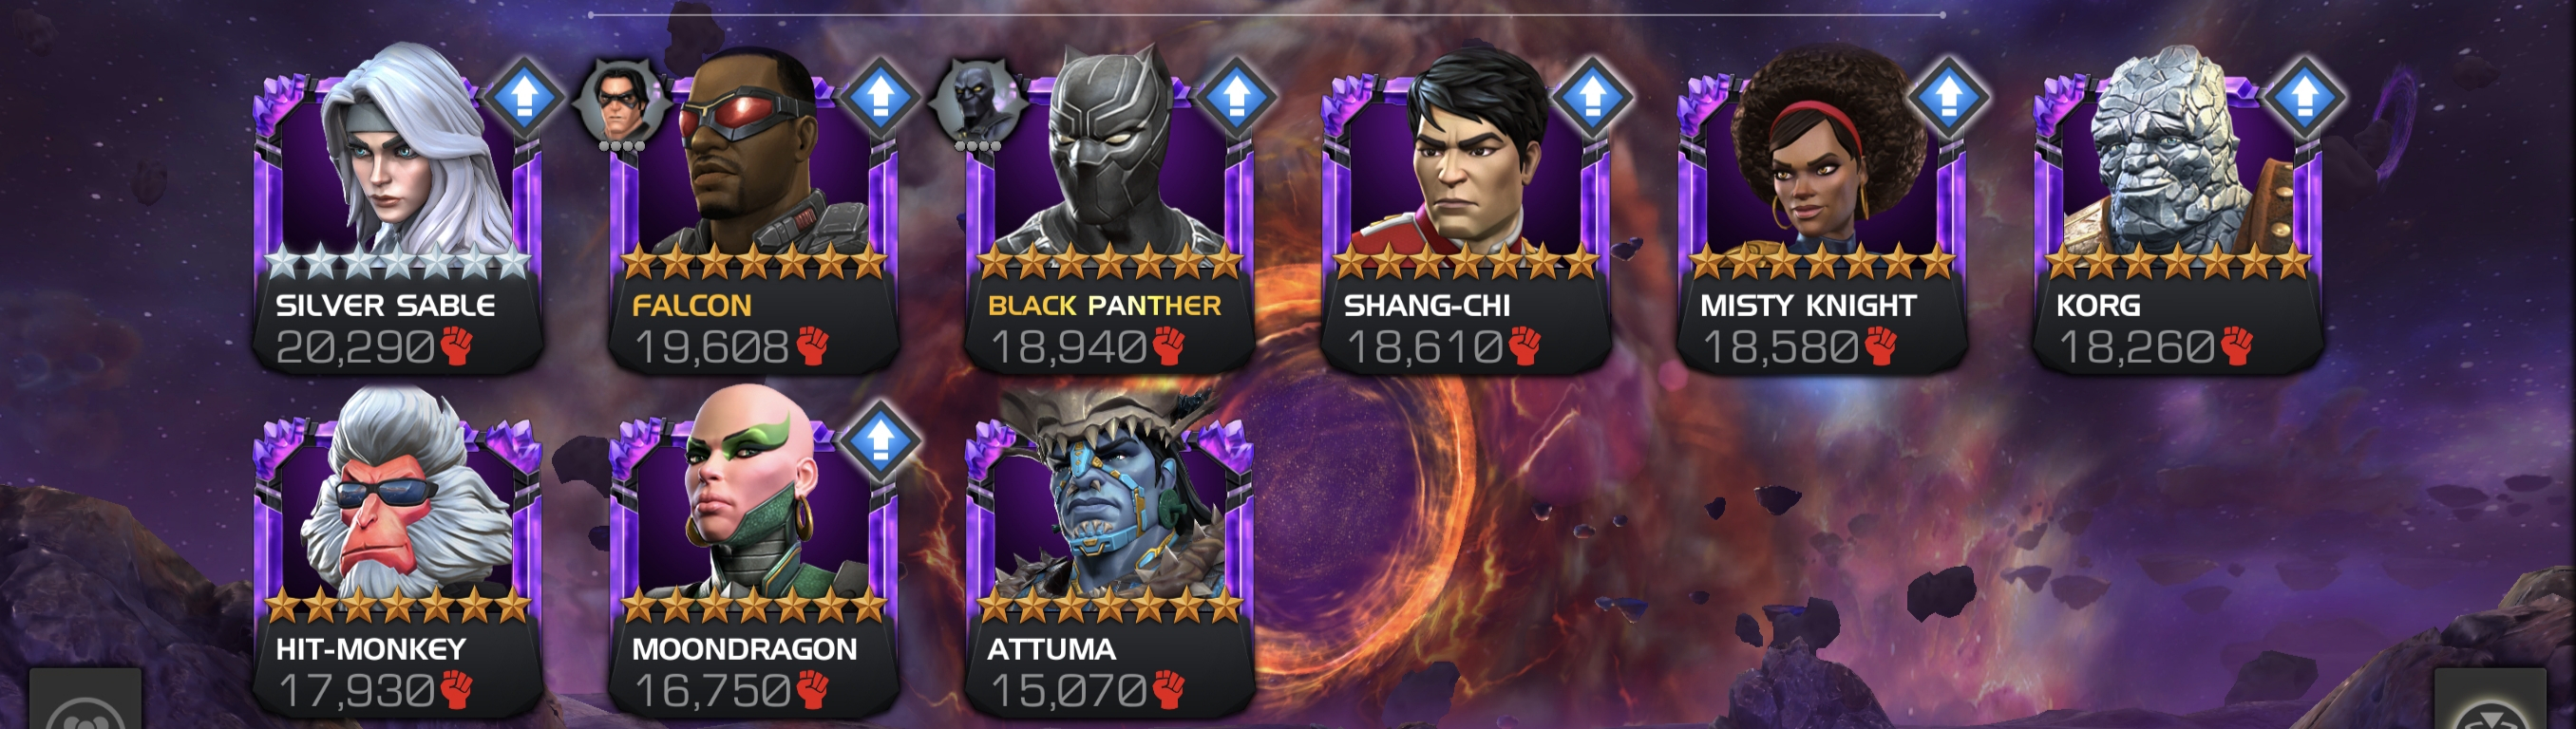Click the Misty Knight name label

1808,305
